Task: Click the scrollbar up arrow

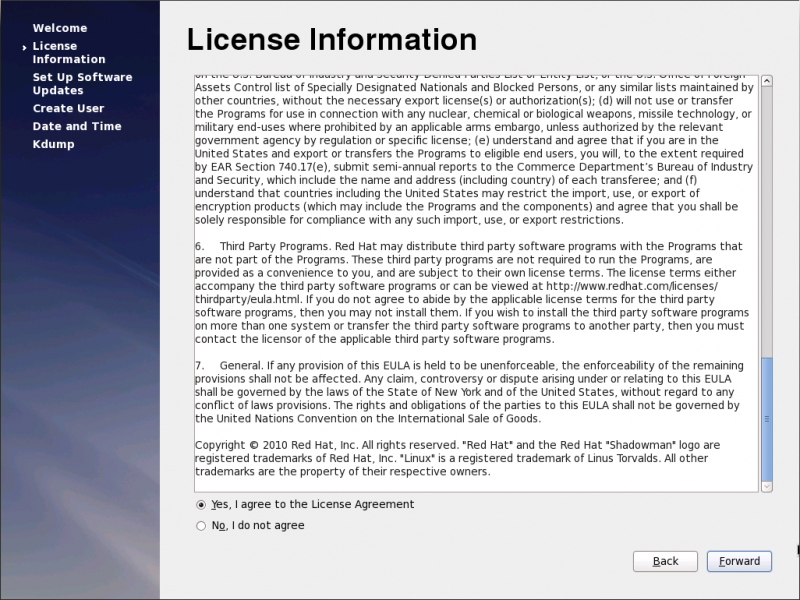Action: (766, 79)
